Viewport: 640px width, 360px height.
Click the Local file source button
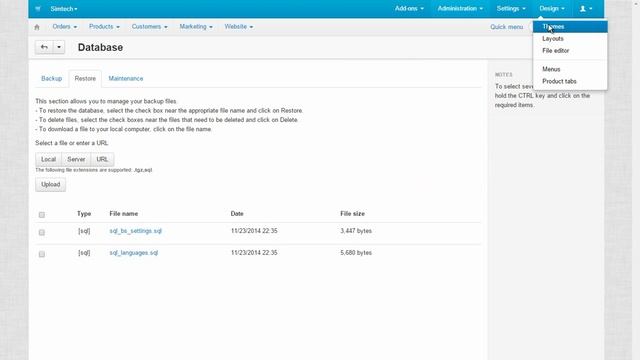48,159
